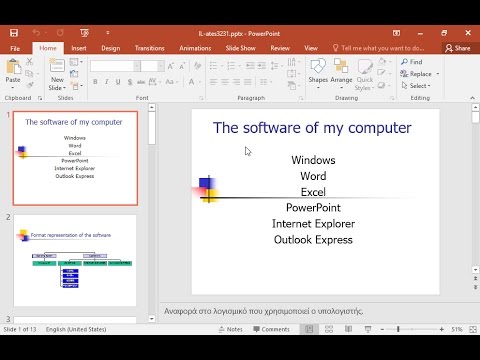Switch to the Slide Show tab
Image resolution: width=480 pixels, height=360 pixels.
click(x=240, y=48)
